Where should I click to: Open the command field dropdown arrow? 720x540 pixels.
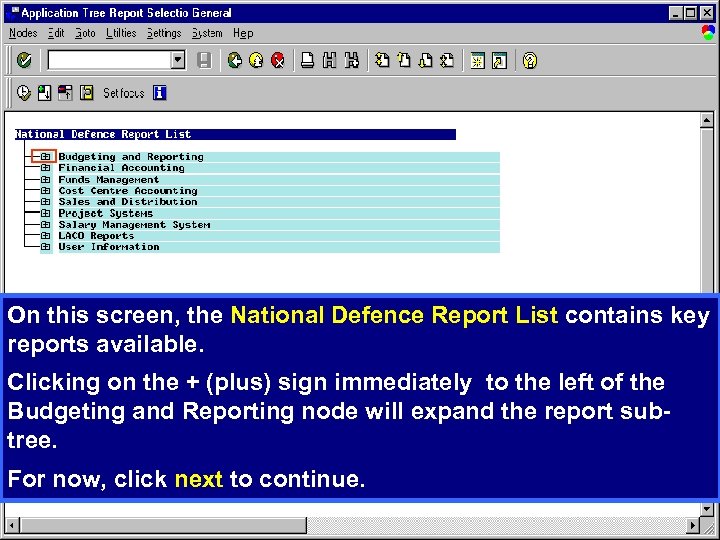tap(178, 60)
